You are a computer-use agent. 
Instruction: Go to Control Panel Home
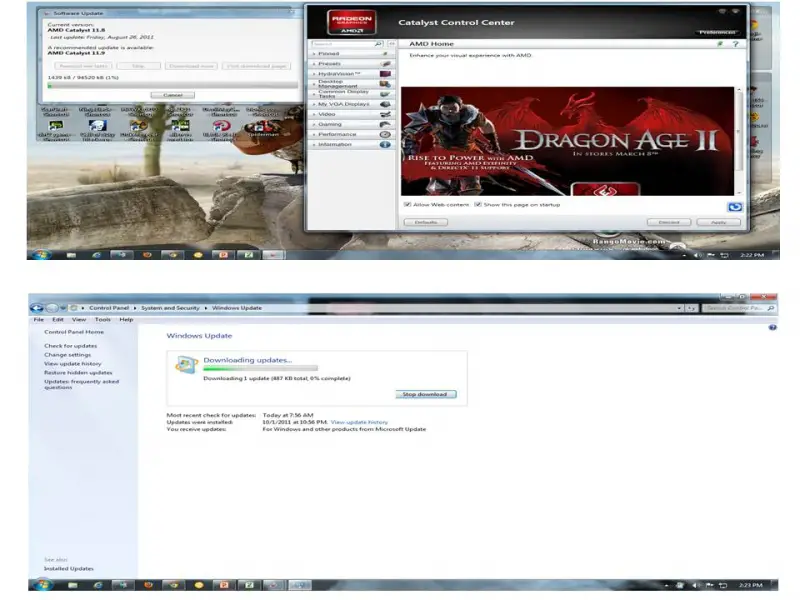pos(74,332)
